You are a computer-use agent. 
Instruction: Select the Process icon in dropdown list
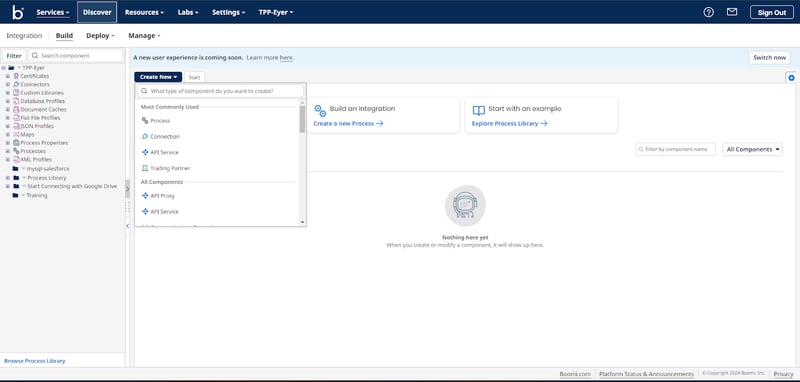(x=145, y=121)
